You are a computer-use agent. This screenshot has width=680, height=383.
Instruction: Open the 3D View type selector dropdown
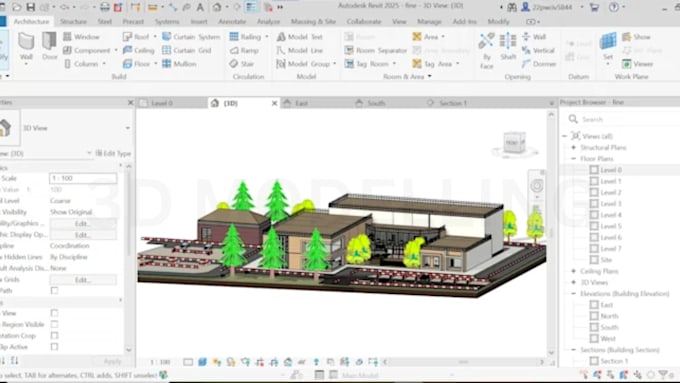[x=128, y=128]
